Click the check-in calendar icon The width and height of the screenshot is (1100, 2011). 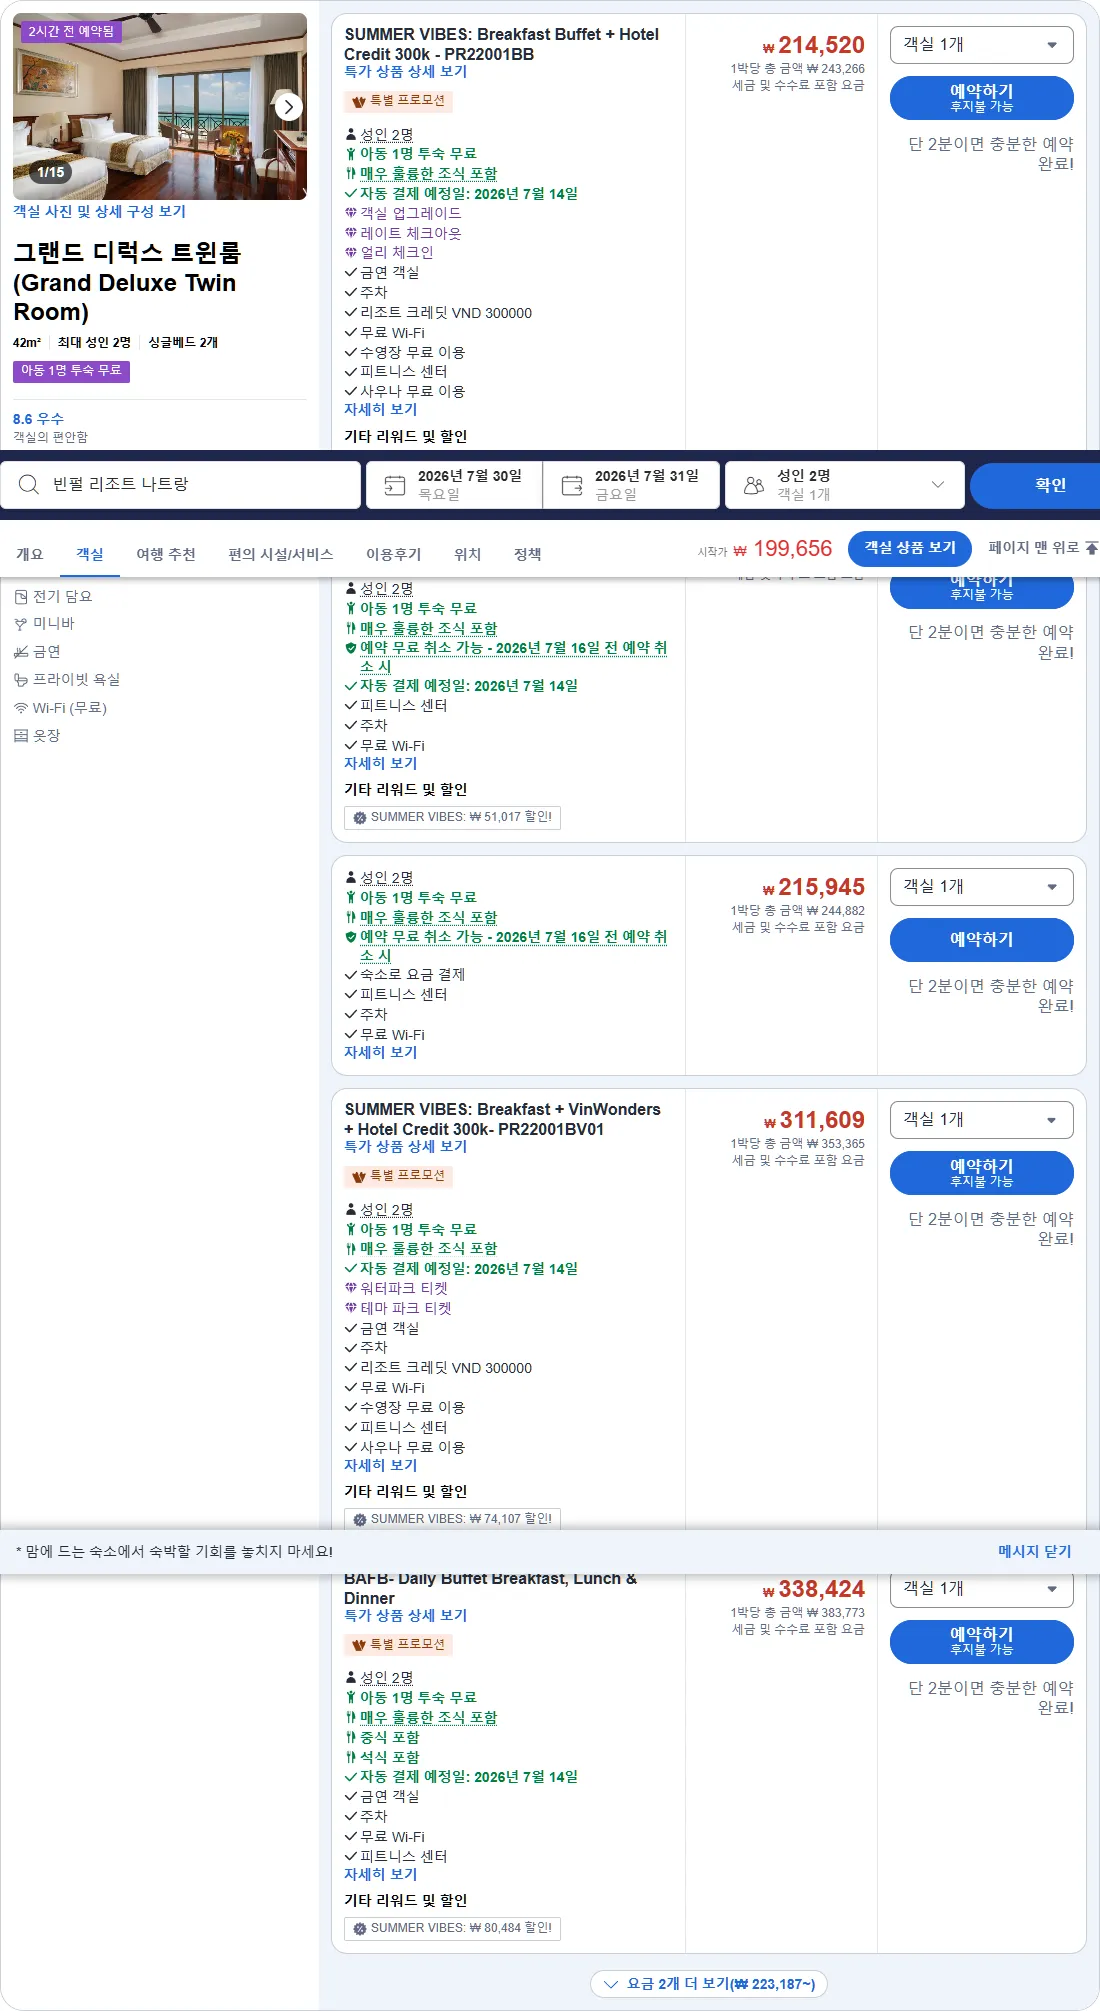coord(395,486)
